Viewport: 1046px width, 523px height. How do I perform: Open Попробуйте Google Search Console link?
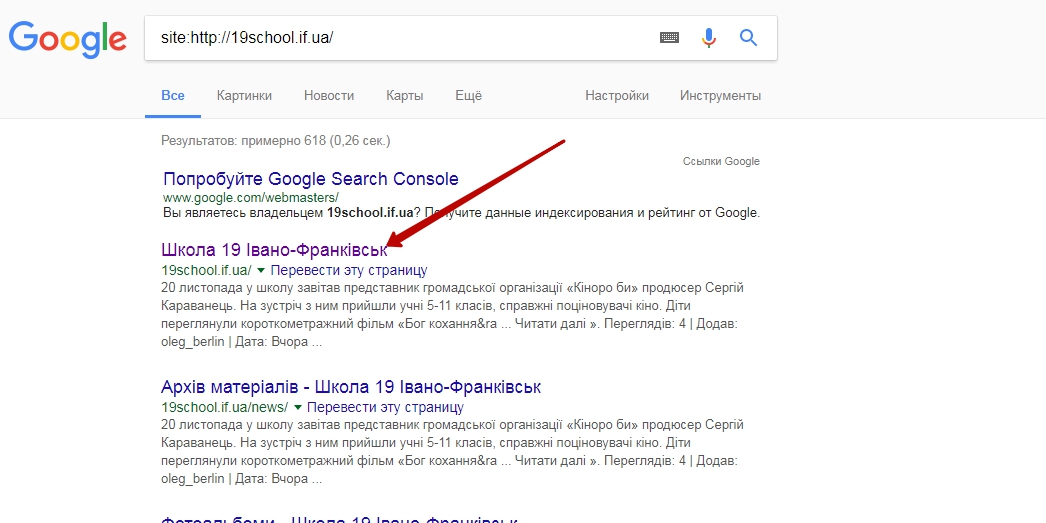pyautogui.click(x=311, y=179)
